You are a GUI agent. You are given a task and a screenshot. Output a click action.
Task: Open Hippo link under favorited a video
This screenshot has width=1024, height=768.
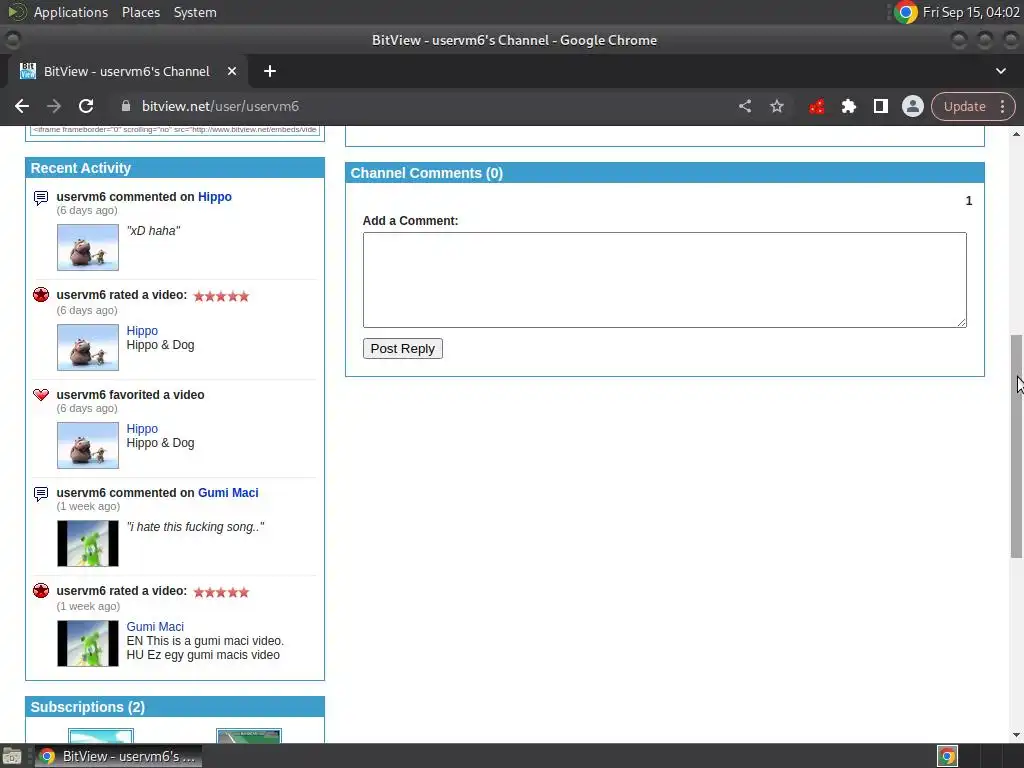tap(142, 429)
